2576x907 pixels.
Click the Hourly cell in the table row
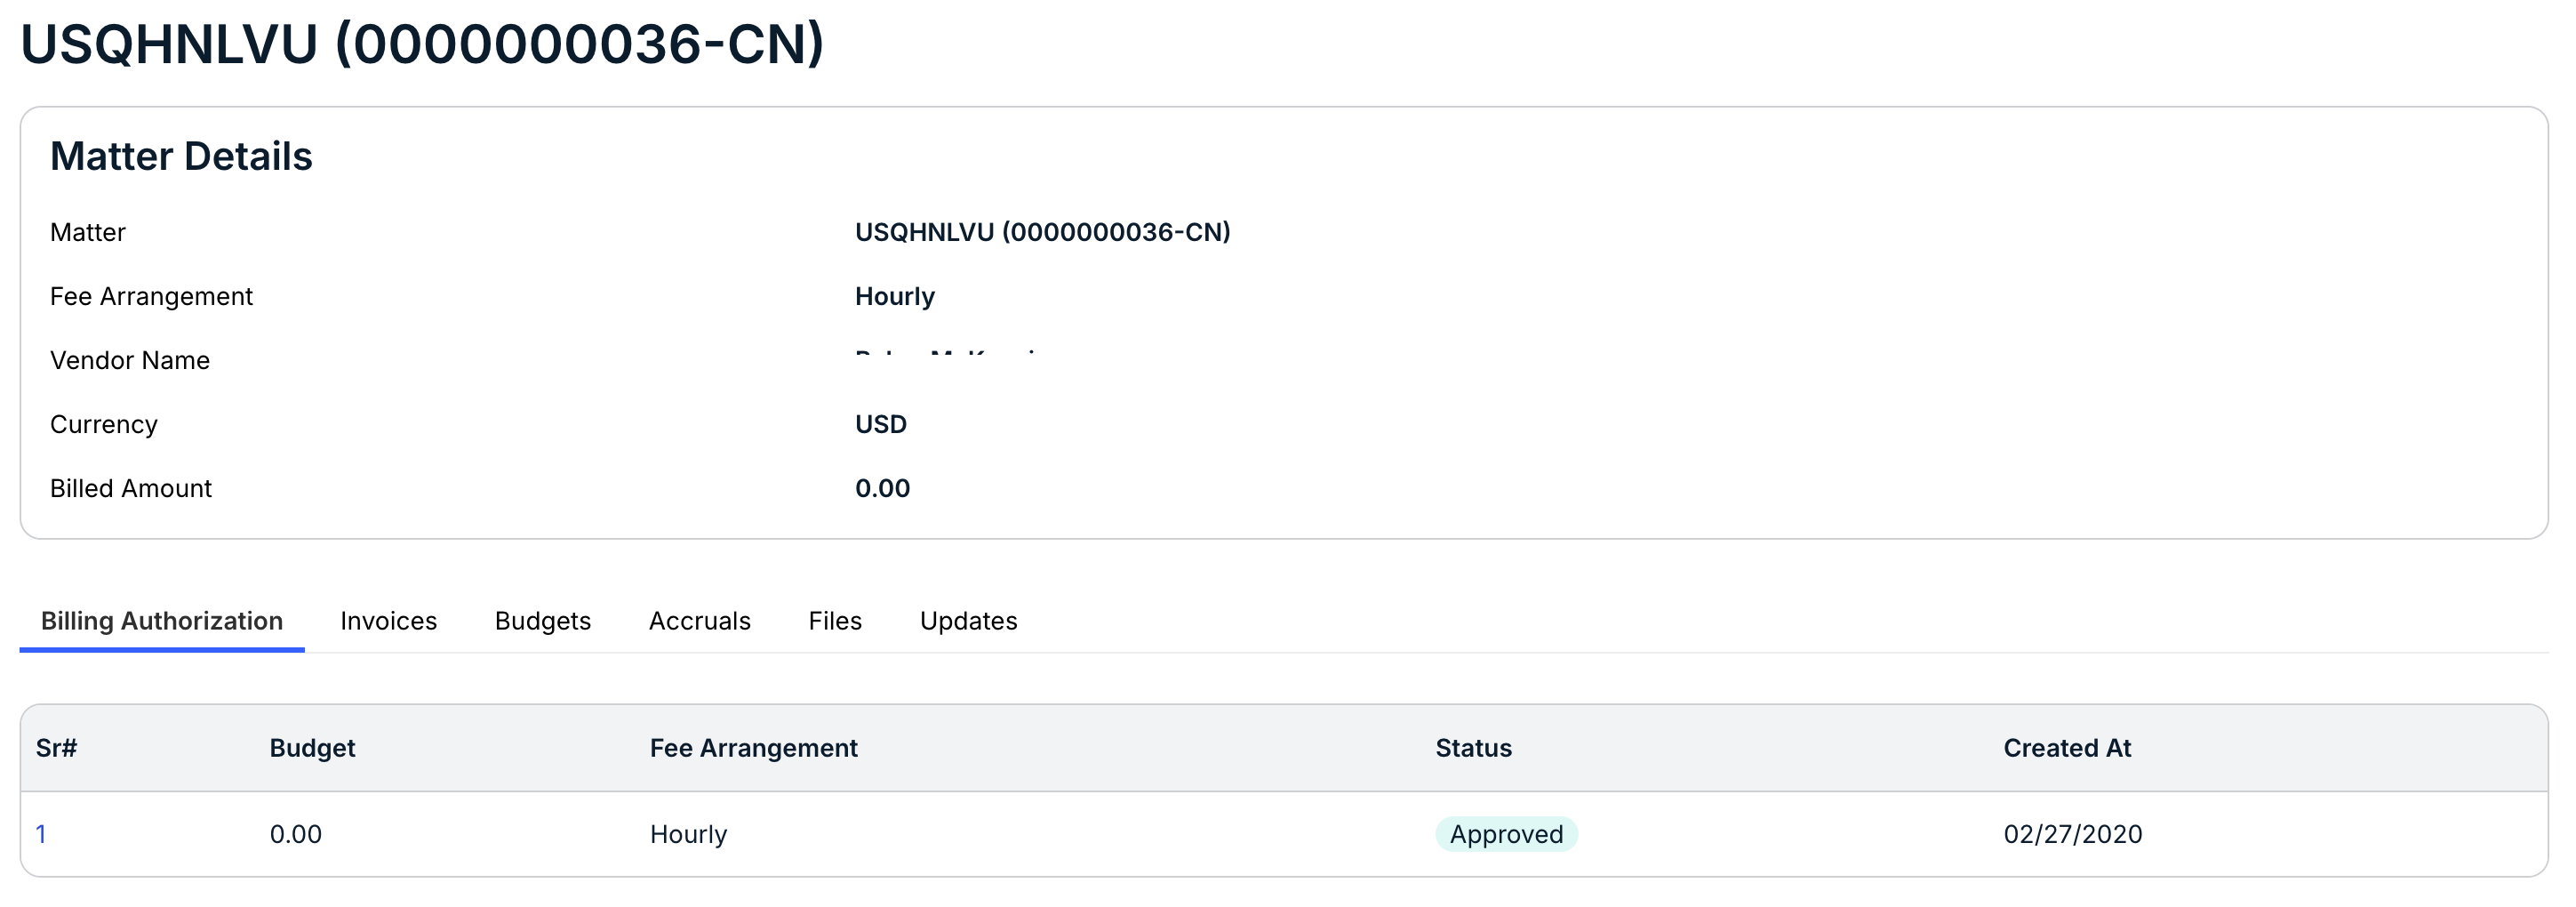coord(688,834)
